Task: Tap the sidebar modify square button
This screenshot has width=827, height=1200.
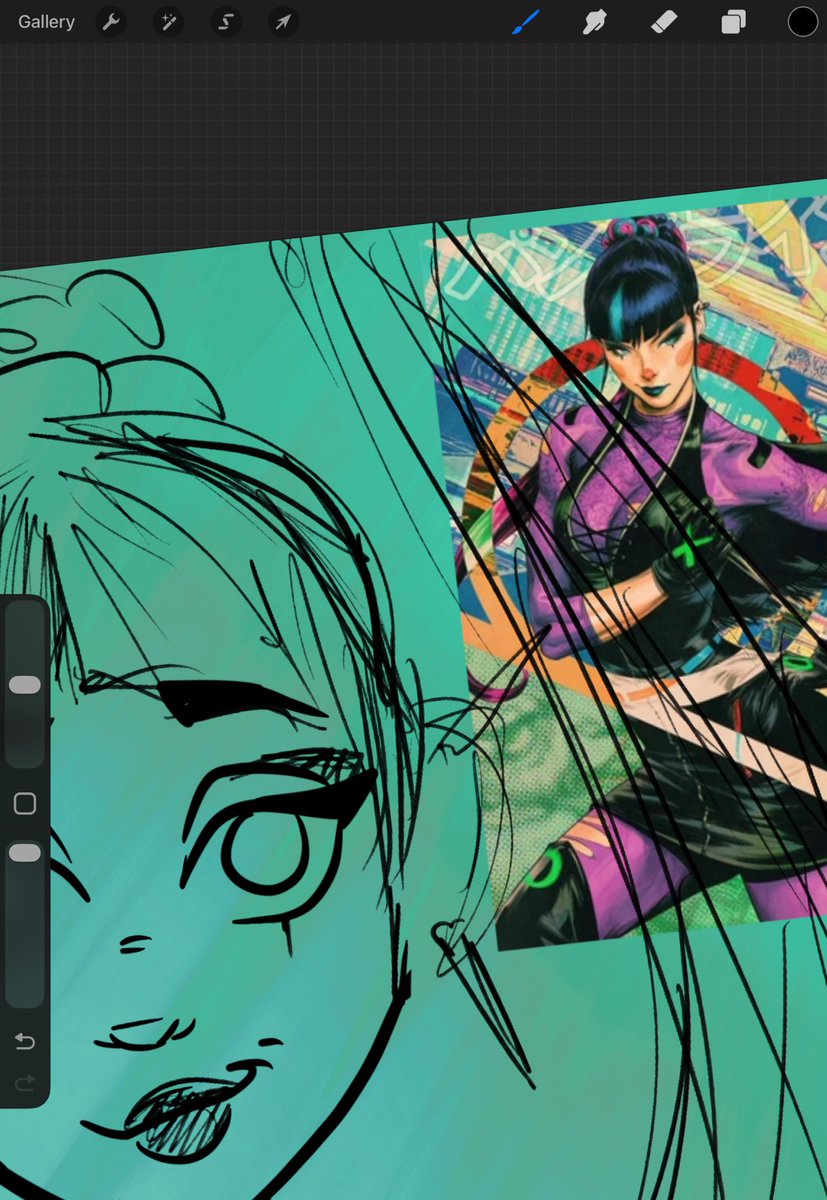Action: tap(25, 804)
